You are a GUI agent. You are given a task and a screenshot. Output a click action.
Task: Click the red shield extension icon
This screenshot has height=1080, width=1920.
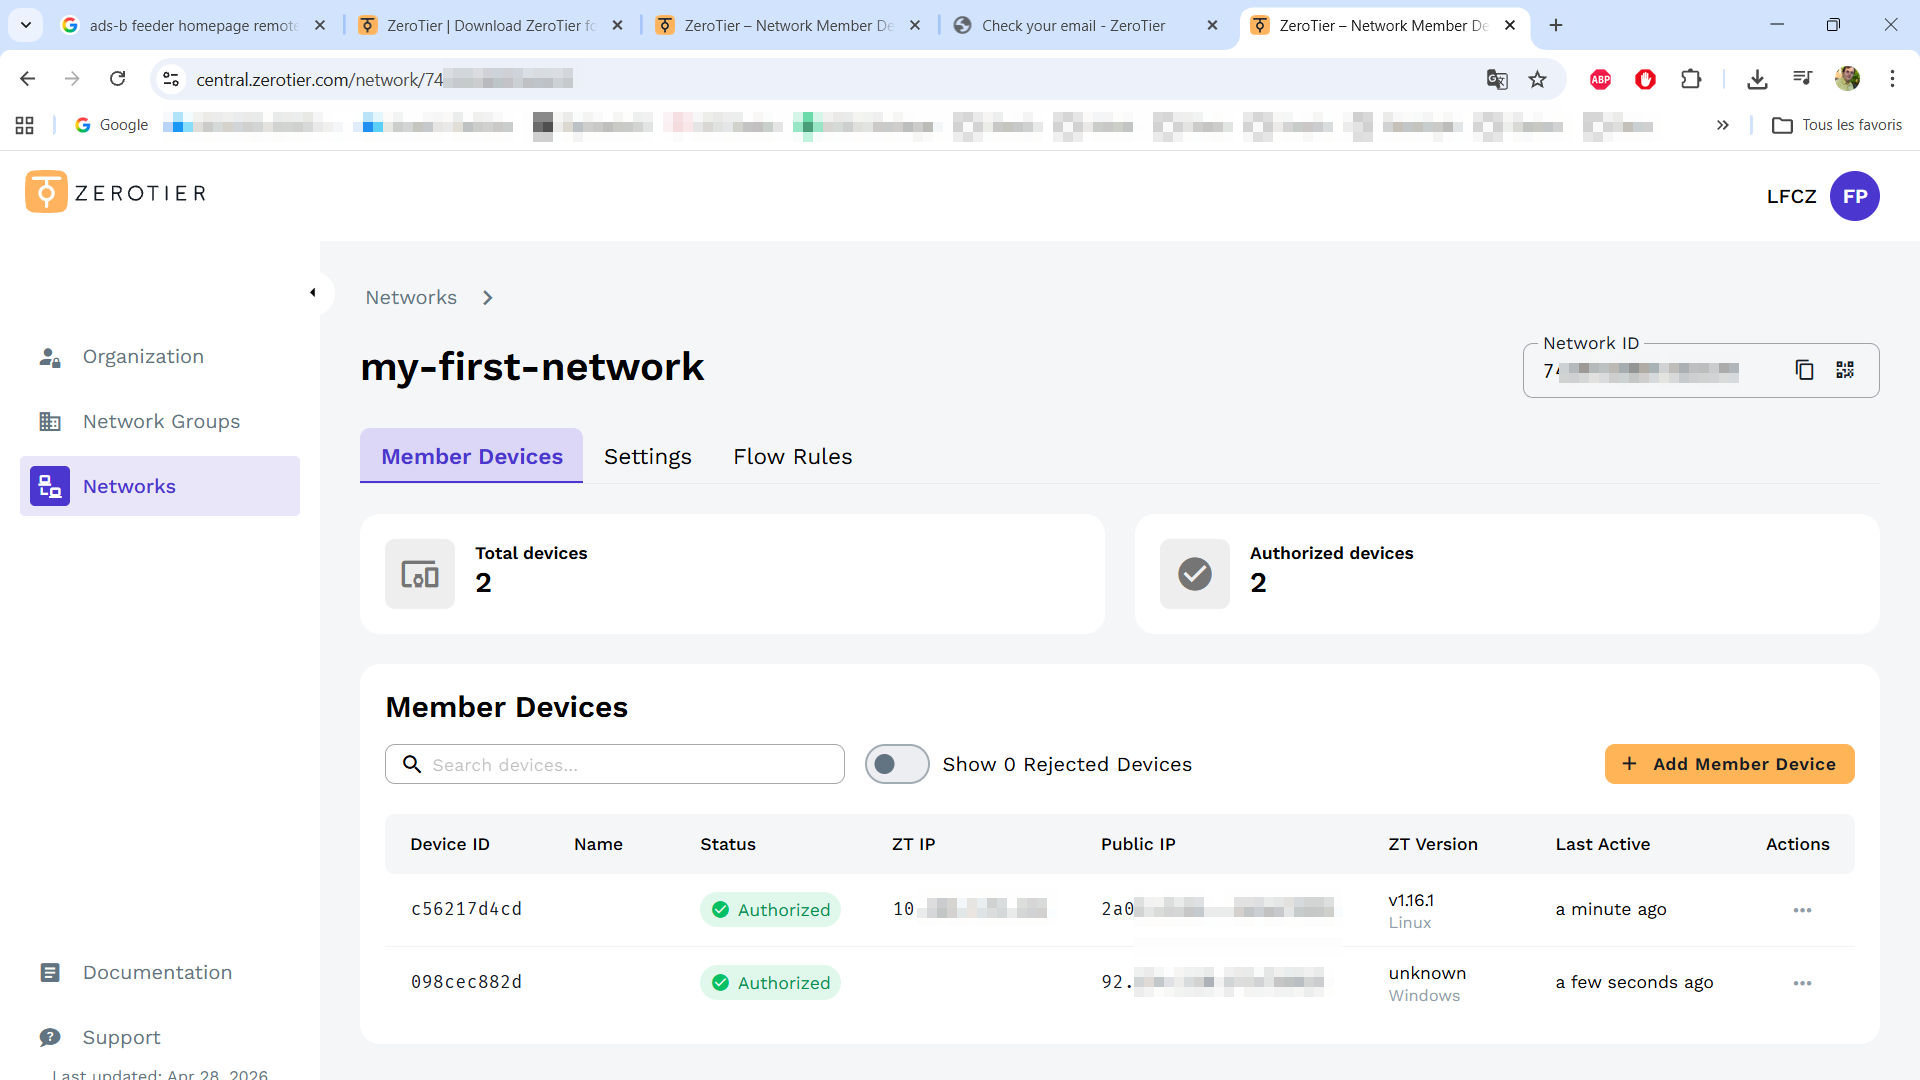(x=1646, y=79)
